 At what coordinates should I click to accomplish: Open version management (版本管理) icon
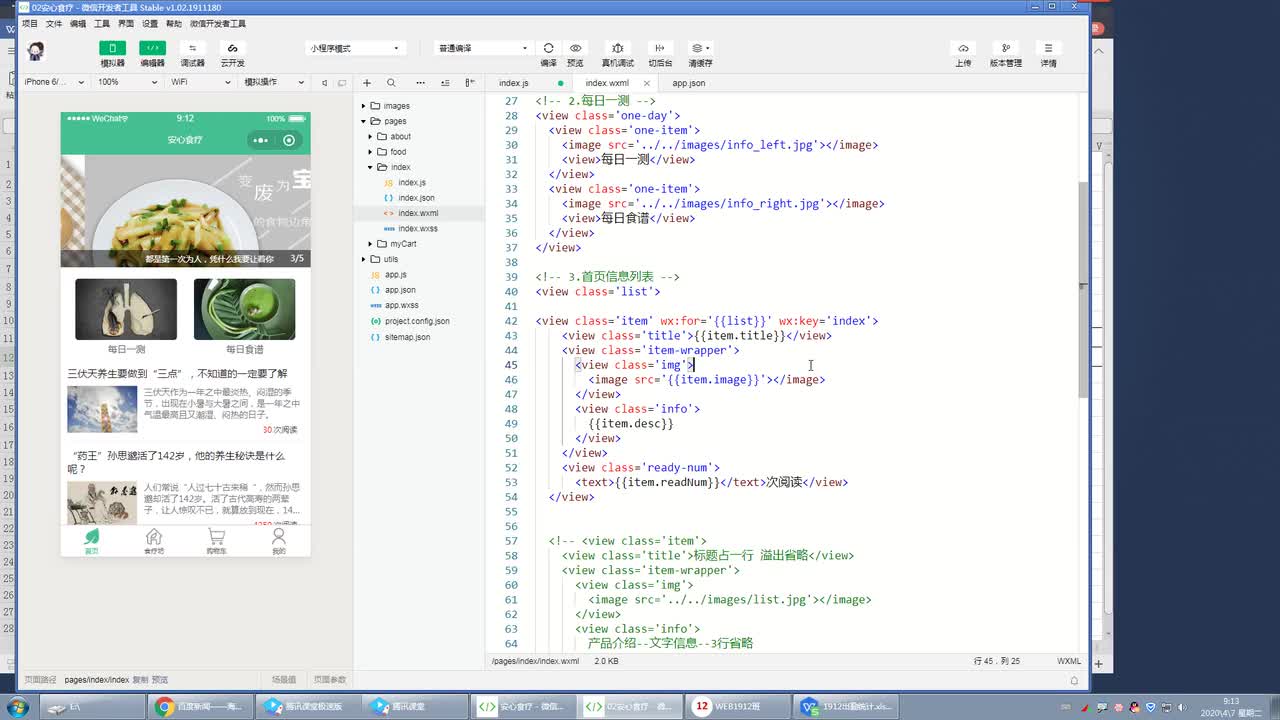click(x=1006, y=48)
